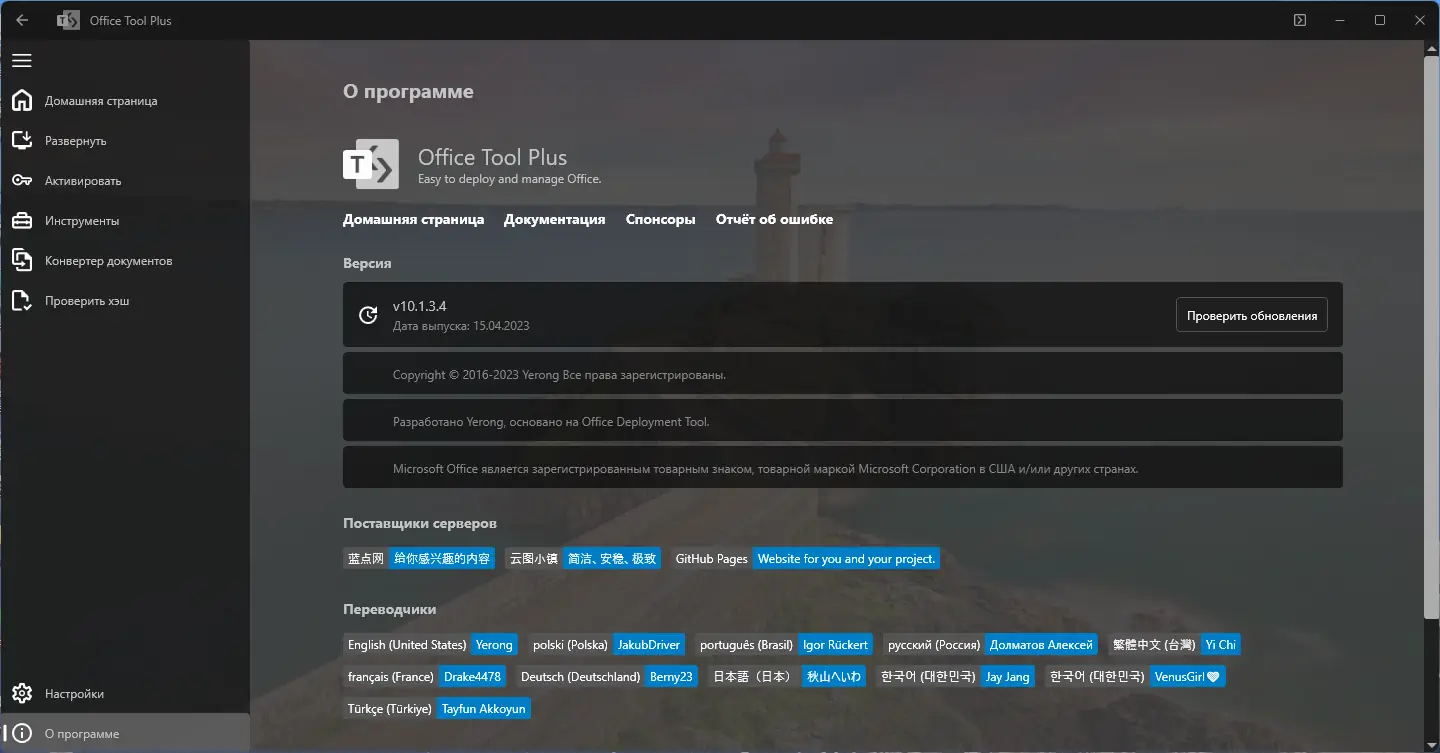Click the 蓝点网 server provider badge
1440x753 pixels.
419,559
